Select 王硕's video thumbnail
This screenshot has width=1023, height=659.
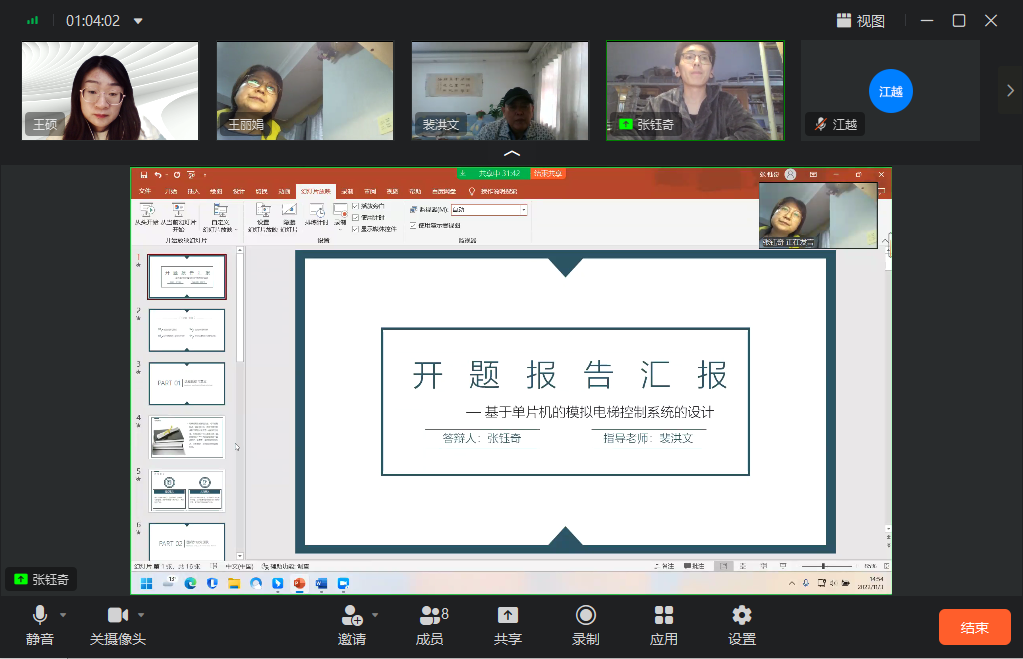click(110, 90)
